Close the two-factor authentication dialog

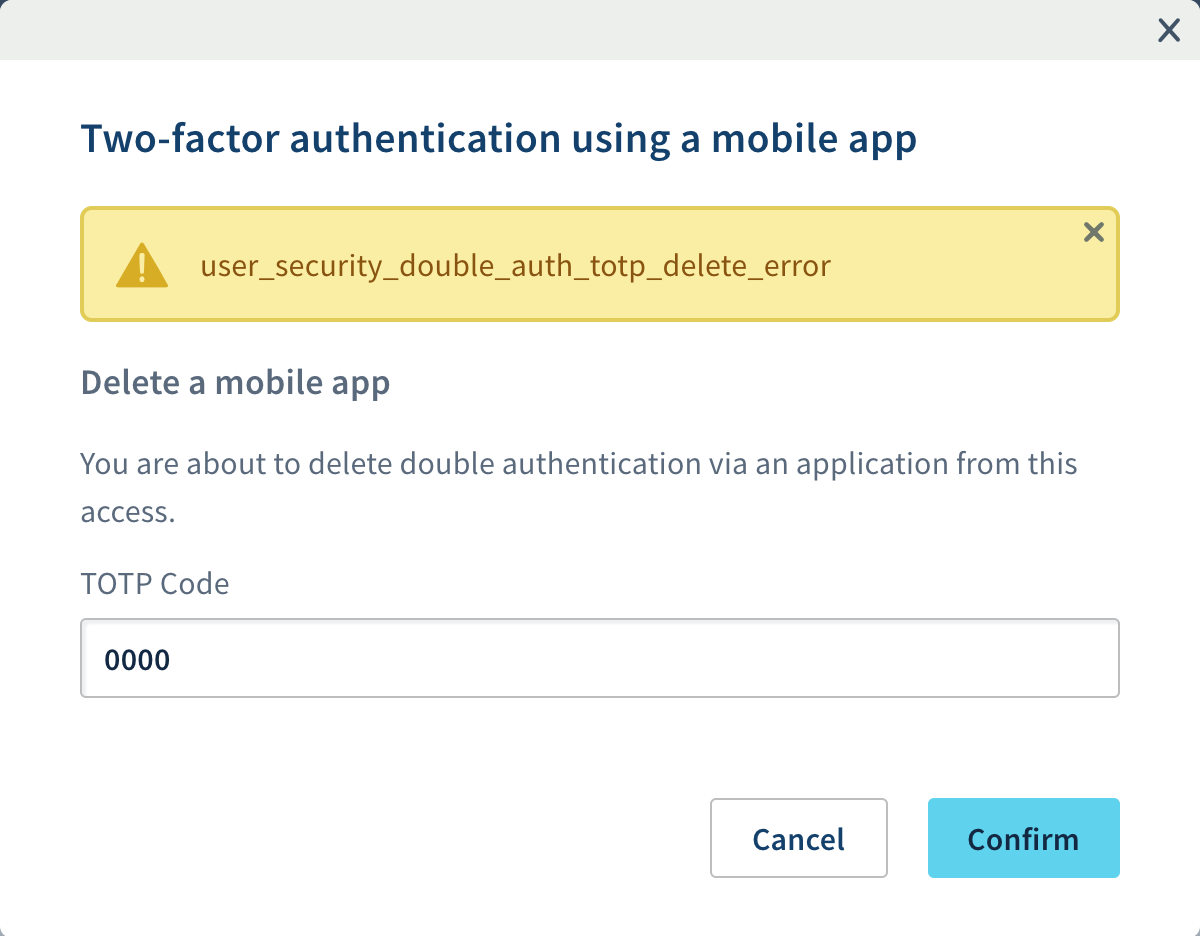[x=1168, y=30]
